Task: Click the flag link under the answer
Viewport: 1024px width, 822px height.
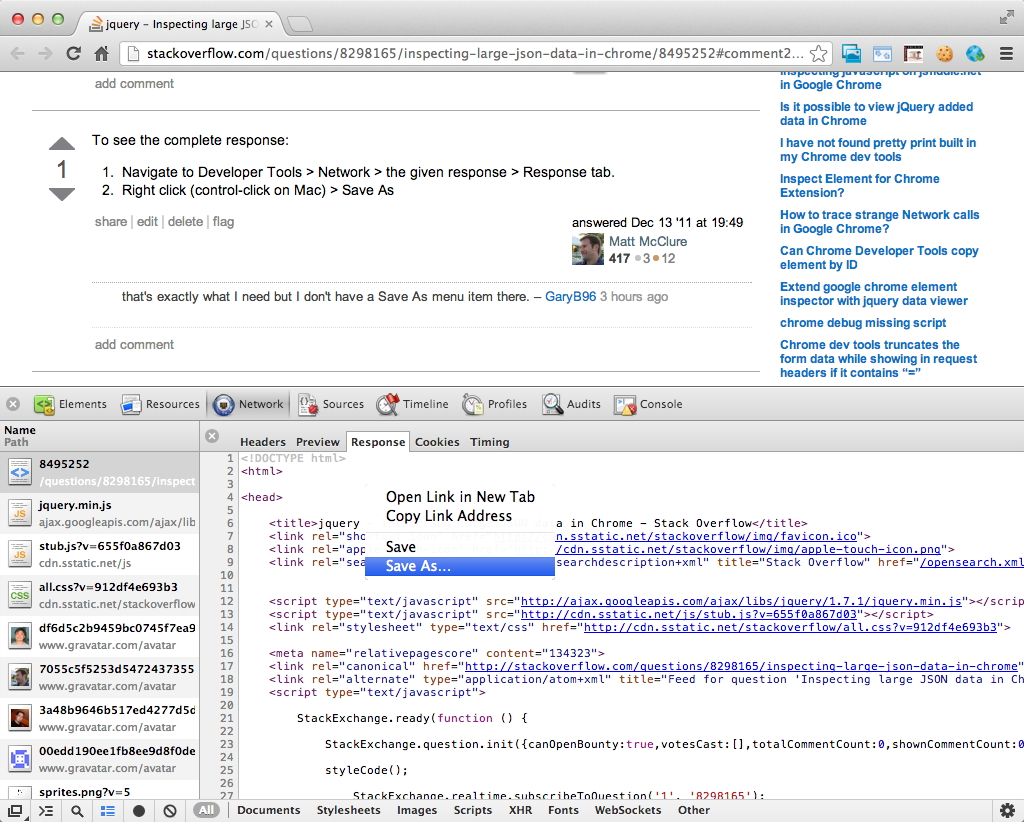Action: [x=223, y=221]
